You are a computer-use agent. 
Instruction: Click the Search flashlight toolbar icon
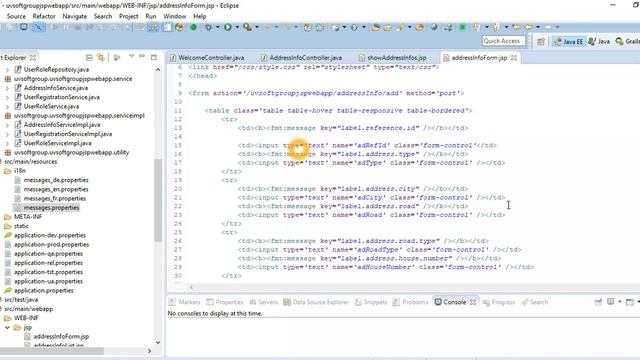pos(400,27)
